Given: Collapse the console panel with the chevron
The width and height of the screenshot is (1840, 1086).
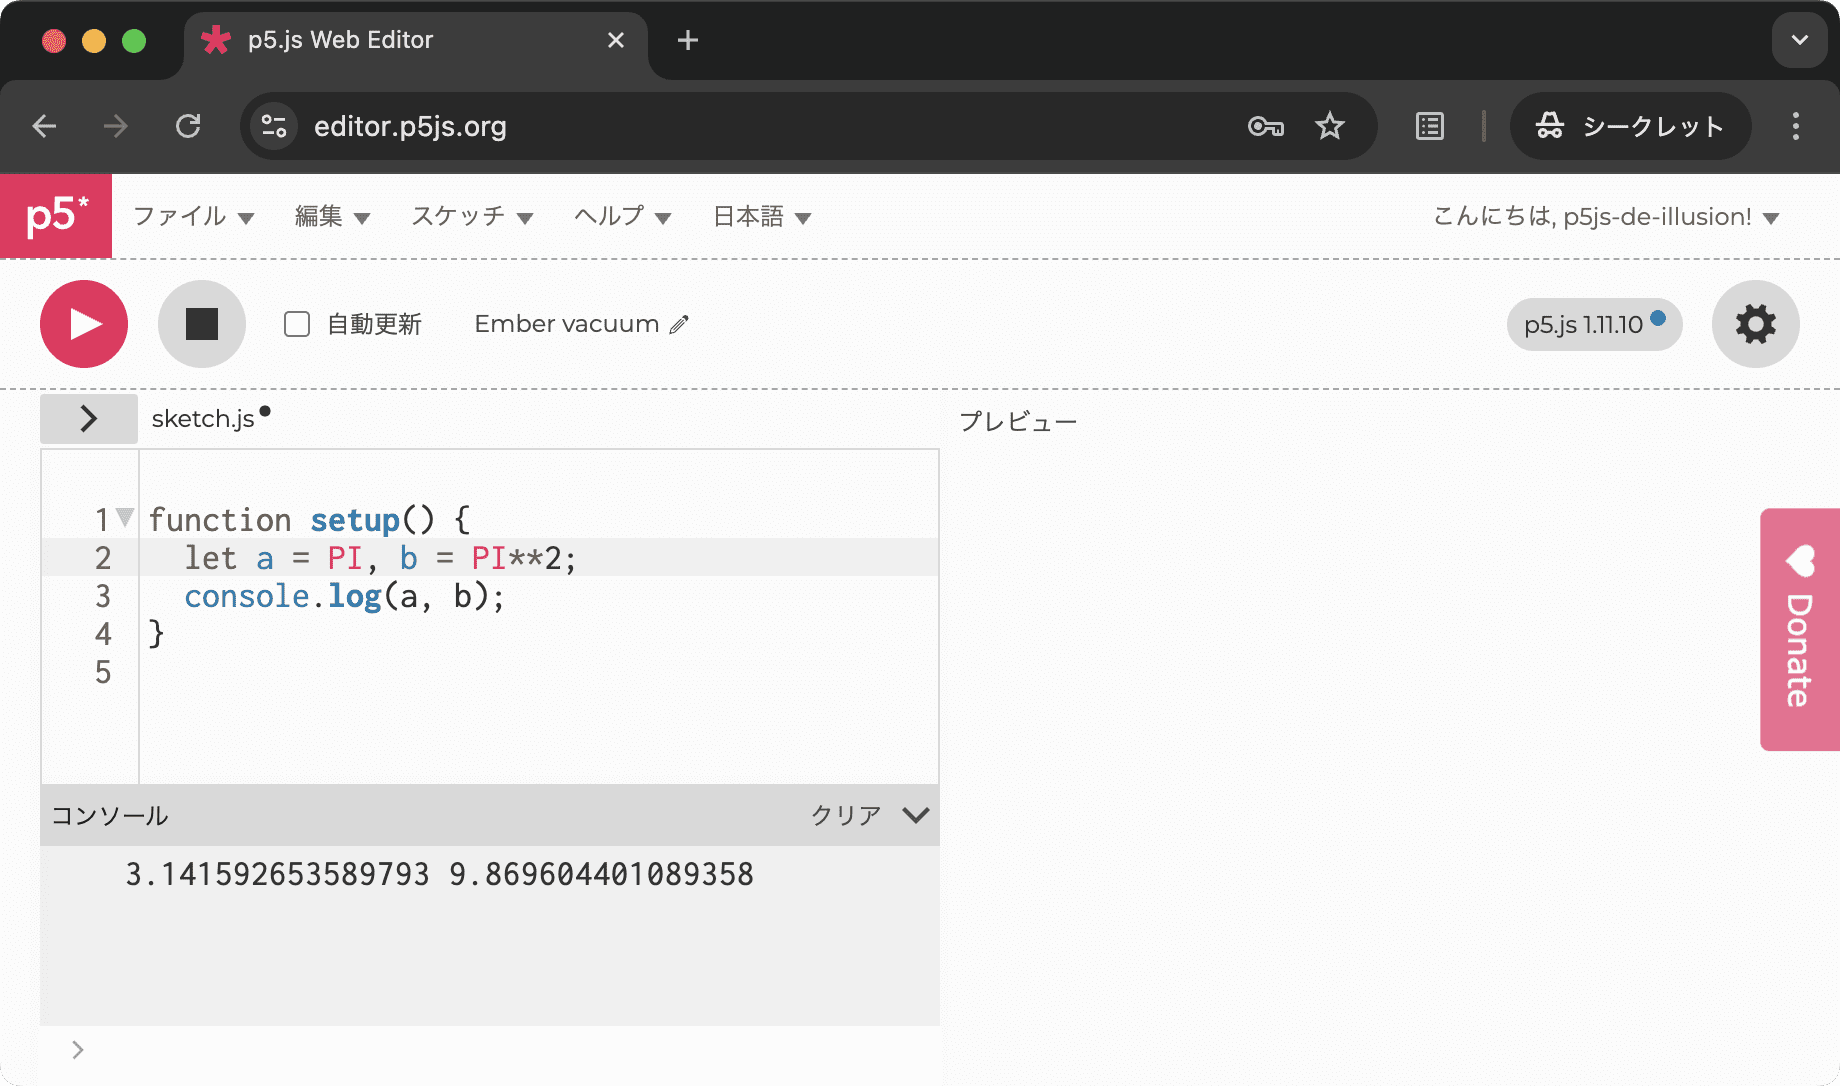Looking at the screenshot, I should pos(915,815).
